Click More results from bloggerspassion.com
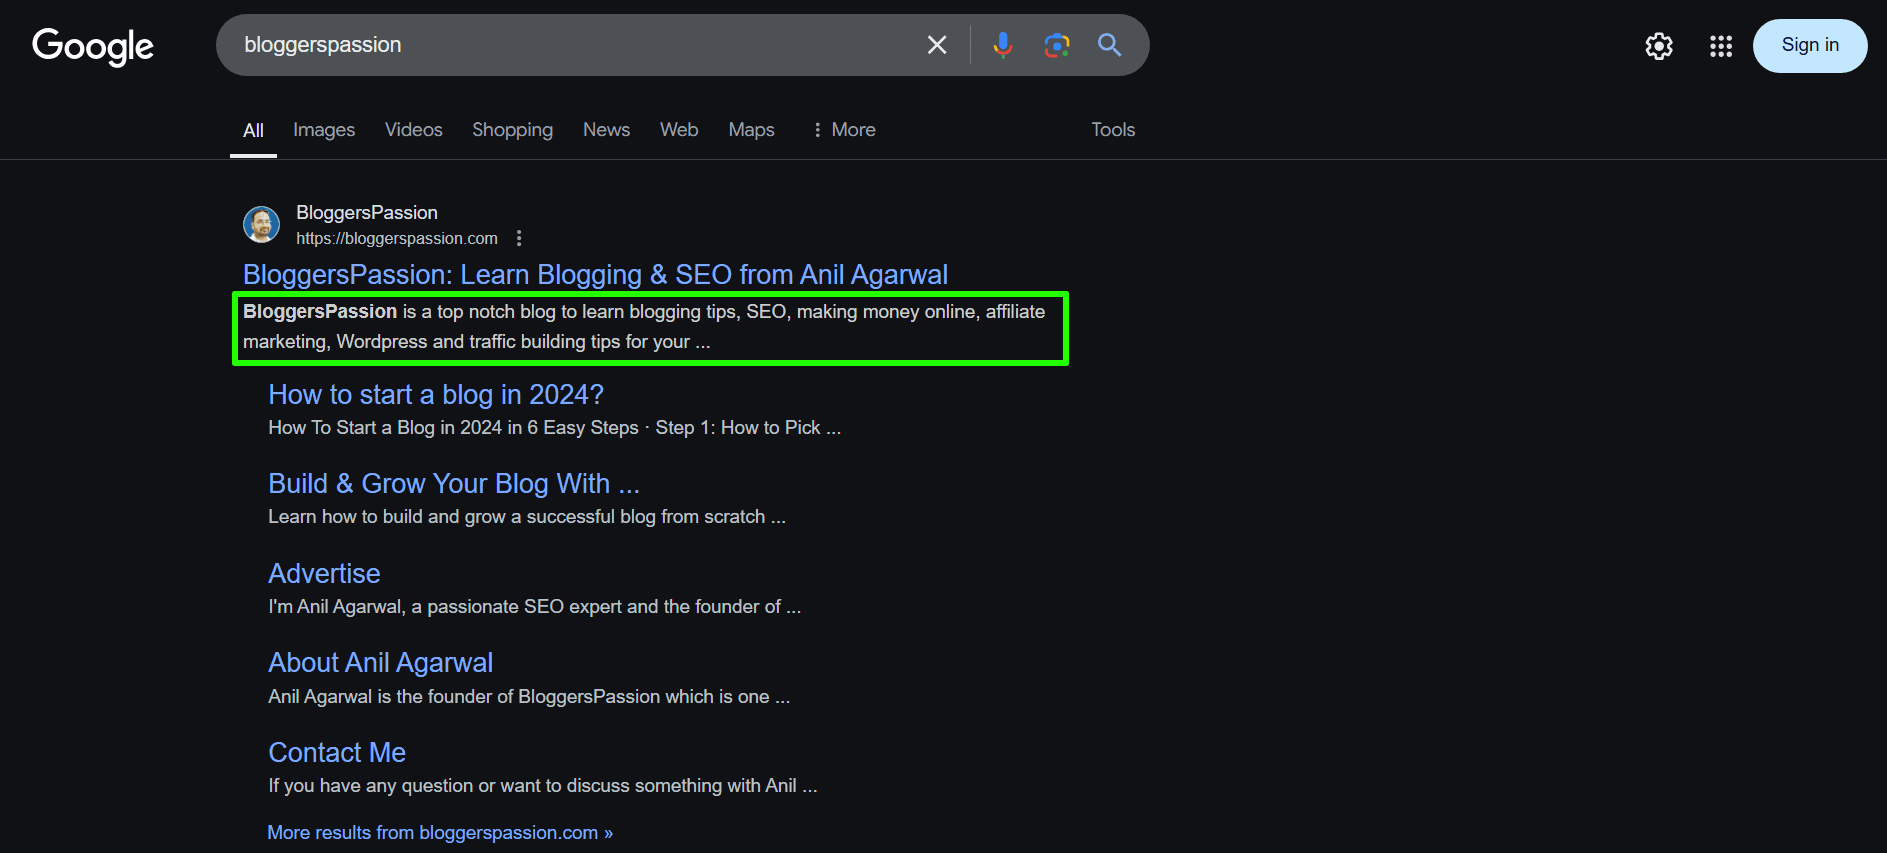 point(440,832)
